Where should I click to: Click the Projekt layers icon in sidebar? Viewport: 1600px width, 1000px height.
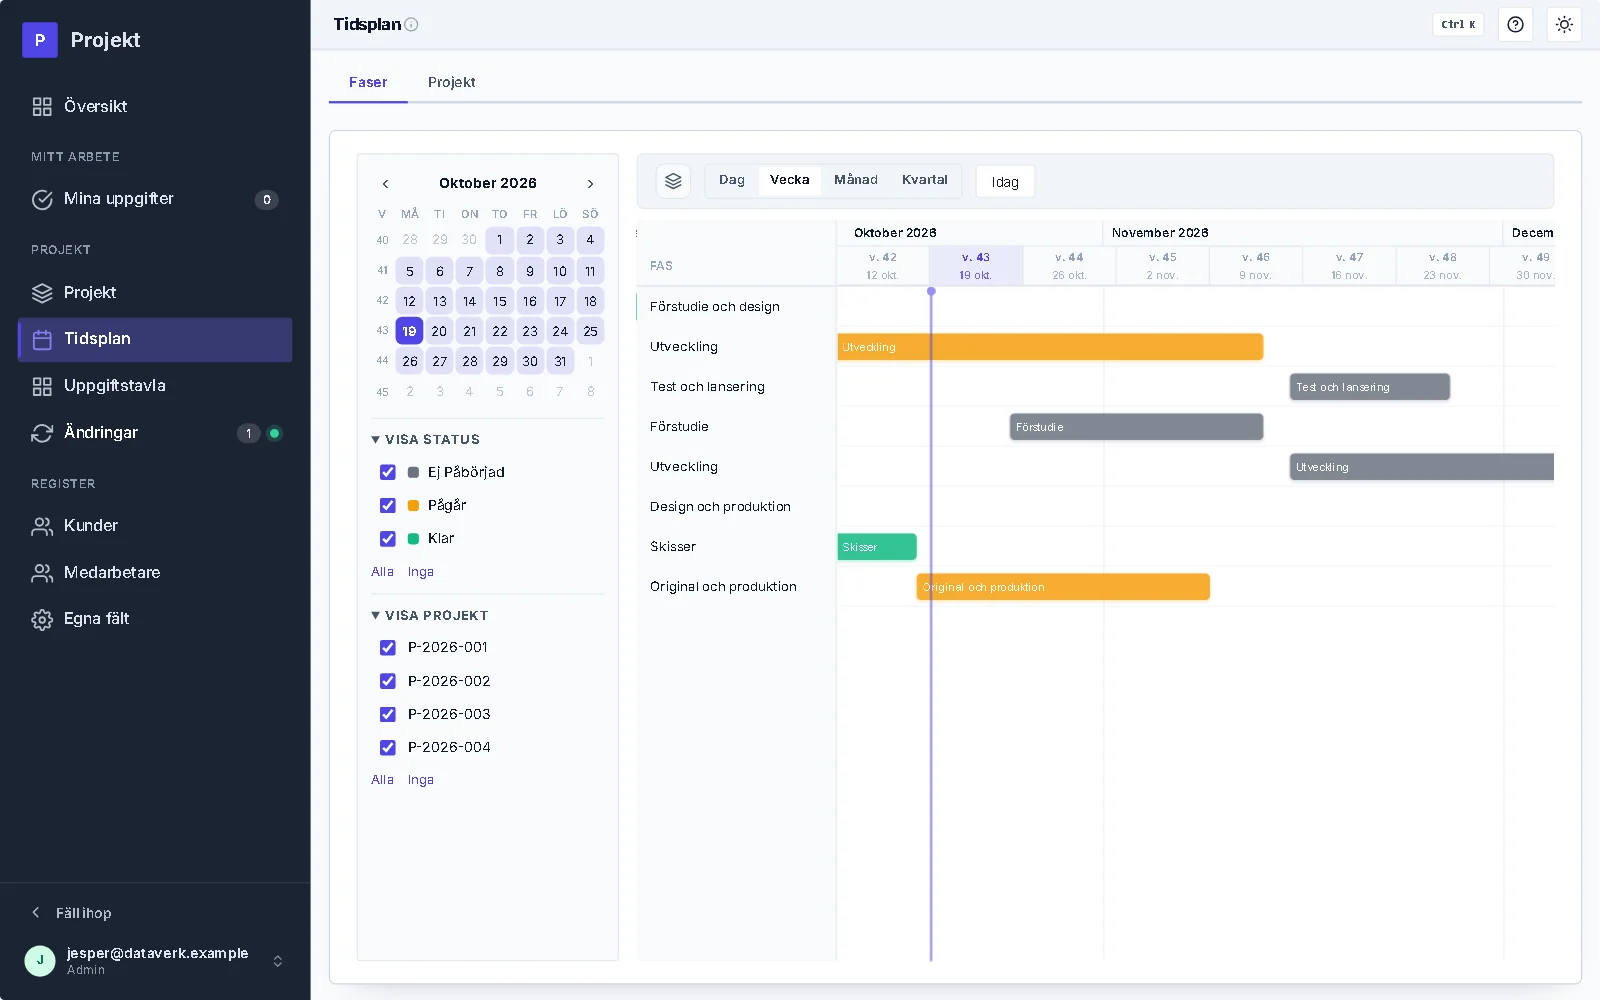coord(42,293)
